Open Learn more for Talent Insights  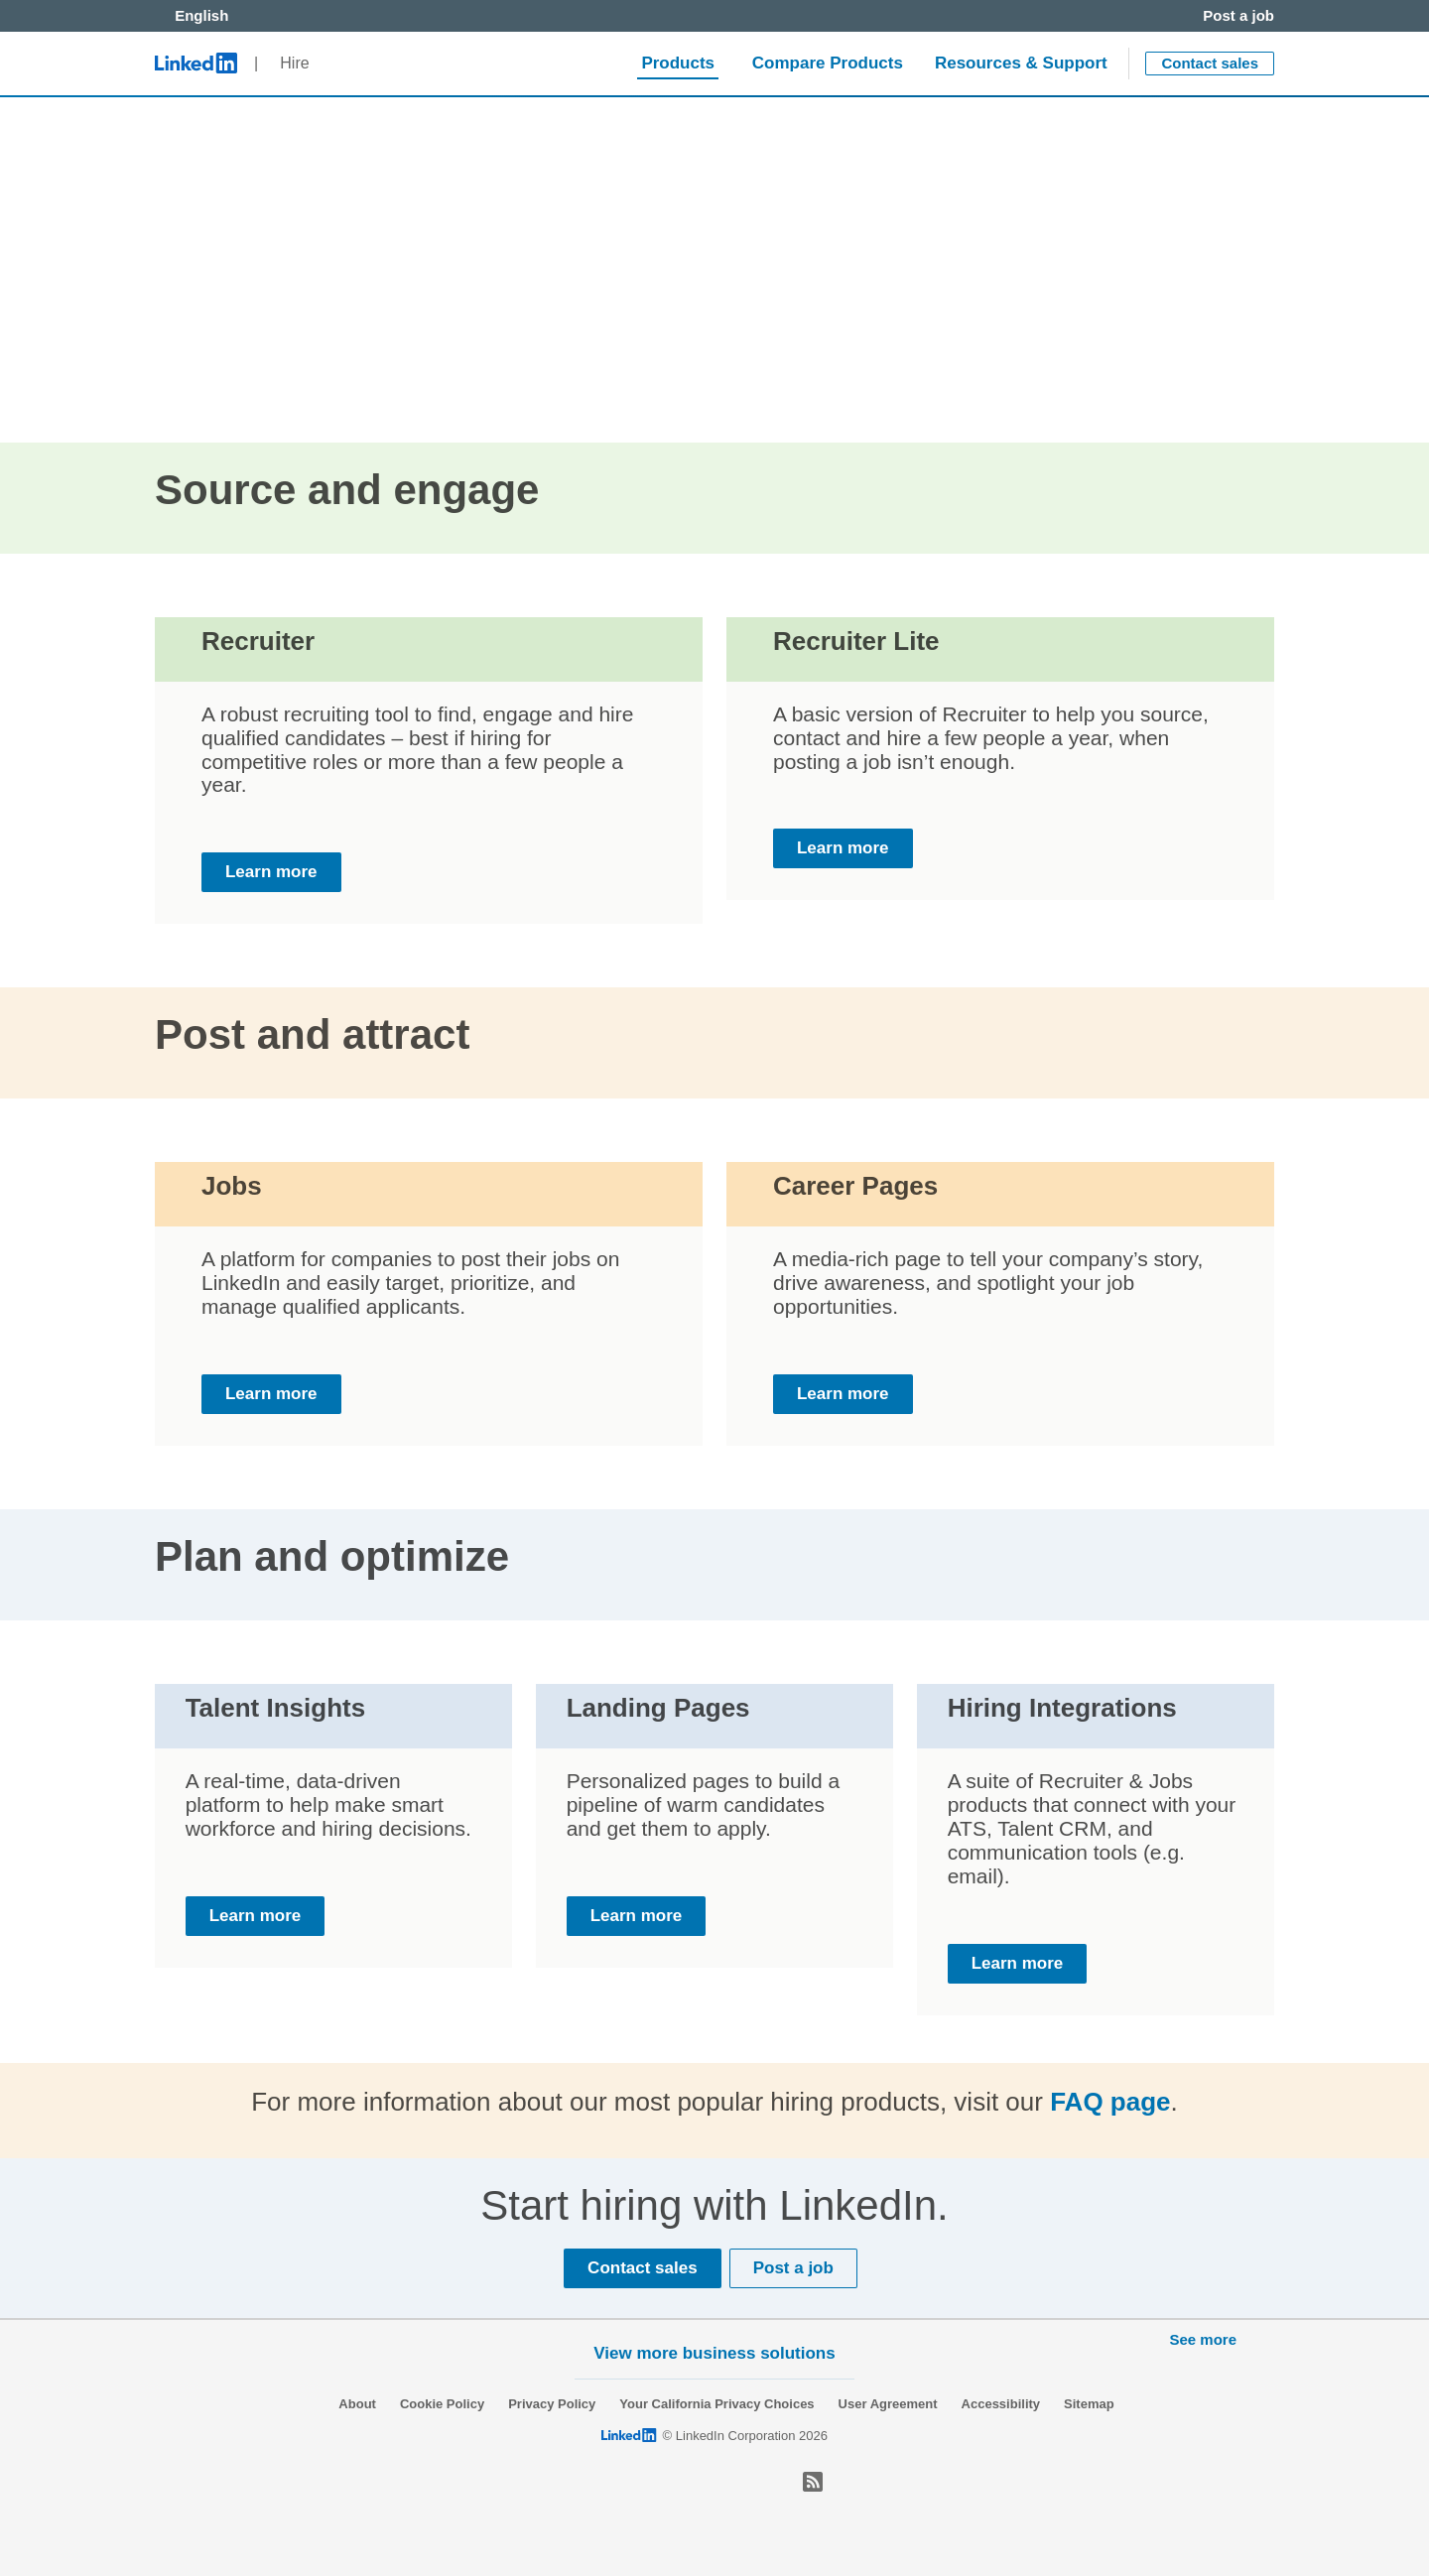[x=255, y=1915]
